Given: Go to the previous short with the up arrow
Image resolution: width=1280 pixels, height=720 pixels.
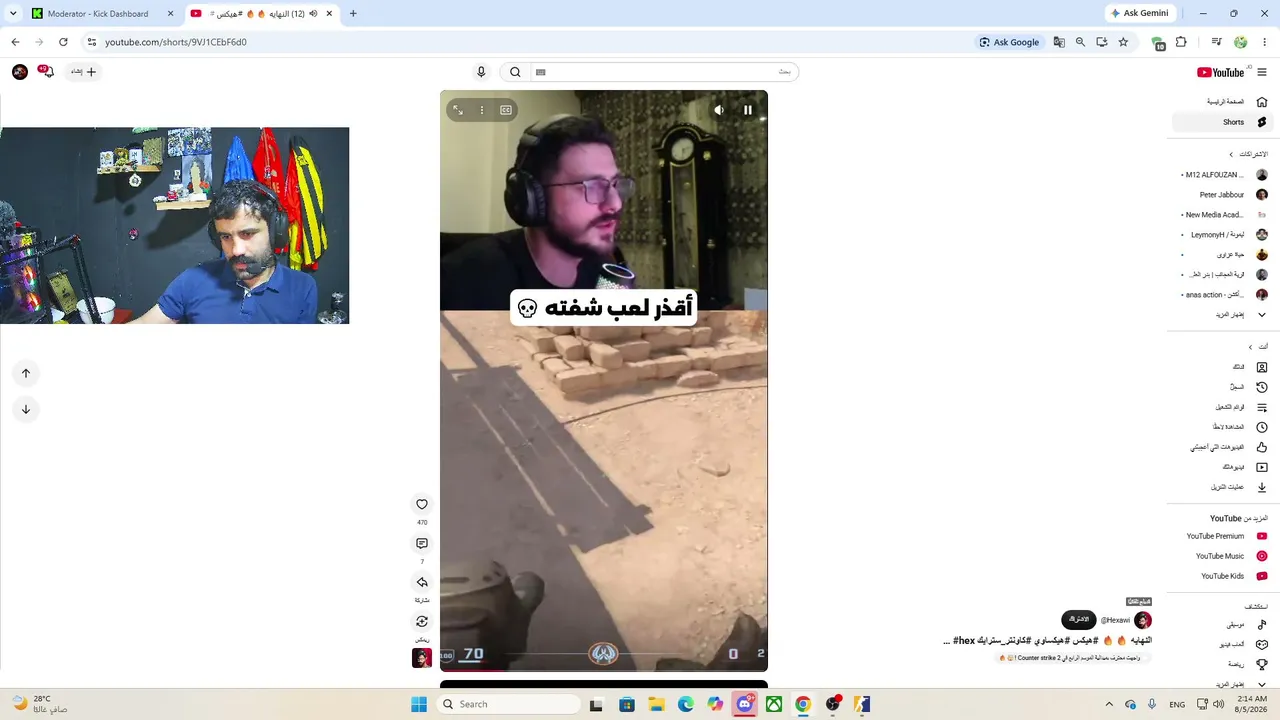Looking at the screenshot, I should [26, 373].
